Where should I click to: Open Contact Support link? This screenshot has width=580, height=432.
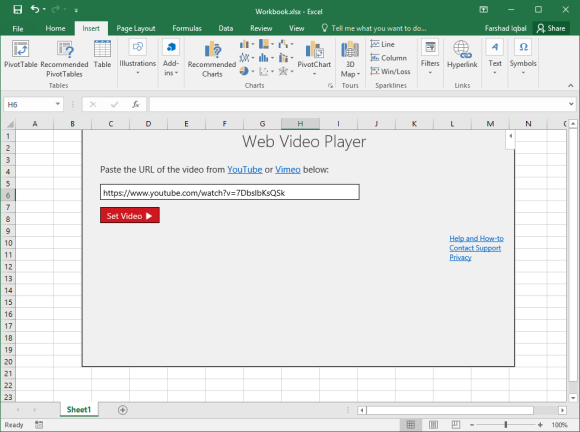tap(475, 248)
